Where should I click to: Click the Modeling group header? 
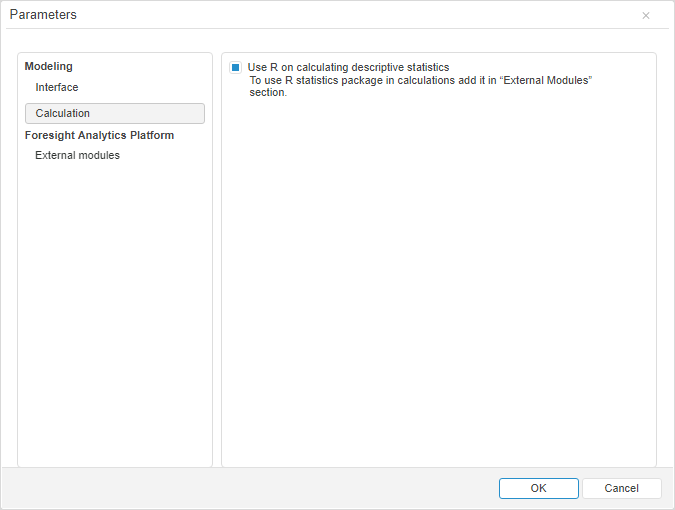[48, 67]
